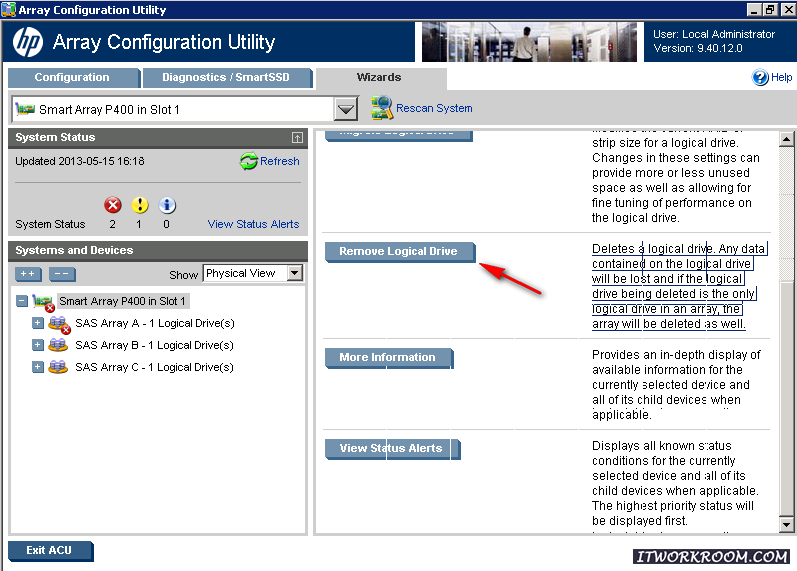Viewport: 797px width, 571px height.
Task: Collapse the Smart Array P400 tree node
Action: [21, 301]
